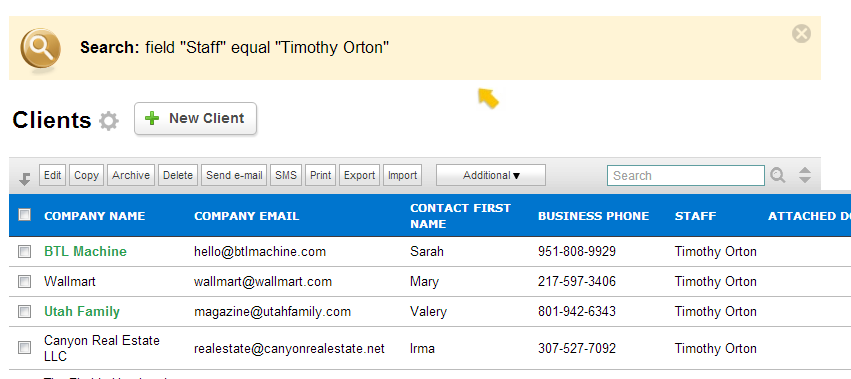Select the Wallmart row checkbox
Image resolution: width=851 pixels, height=379 pixels.
24,281
